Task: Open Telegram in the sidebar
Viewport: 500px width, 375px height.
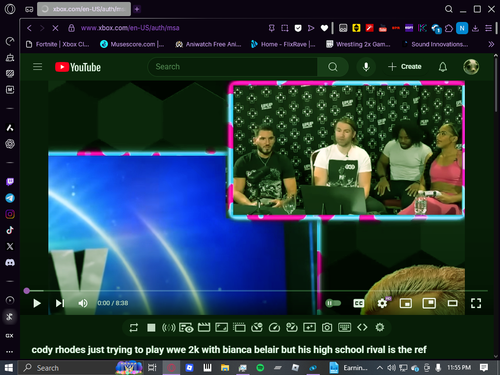Action: (x=10, y=198)
